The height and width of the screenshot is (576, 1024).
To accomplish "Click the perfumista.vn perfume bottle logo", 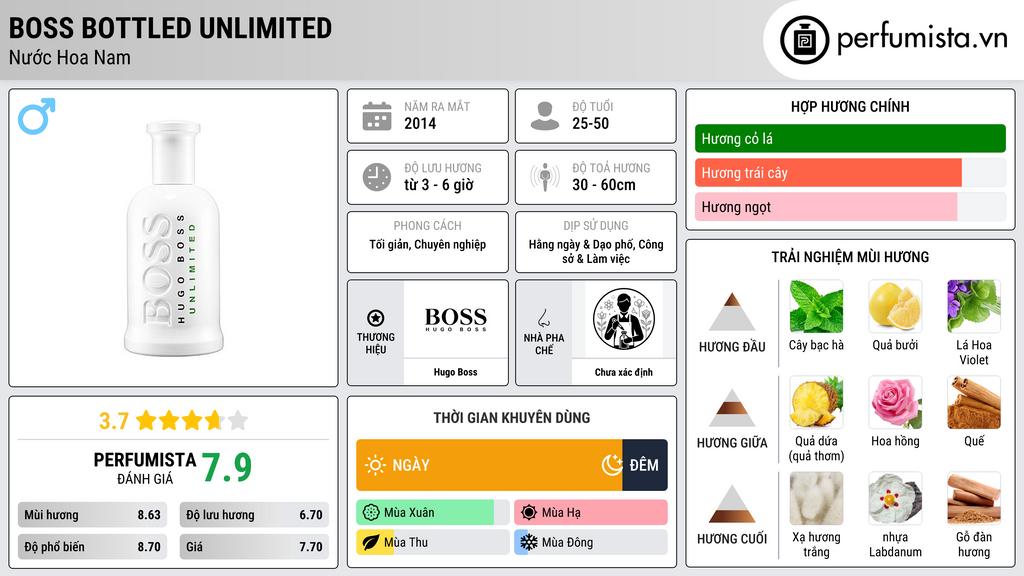I will pos(804,40).
